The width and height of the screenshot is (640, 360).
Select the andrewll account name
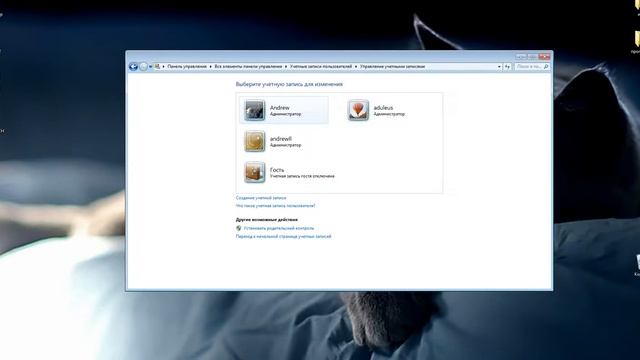click(281, 139)
